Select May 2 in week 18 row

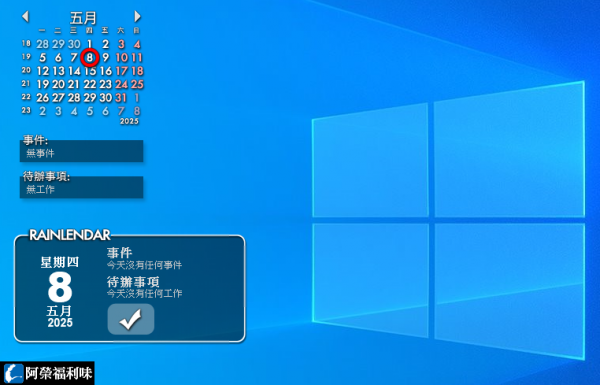(106, 44)
